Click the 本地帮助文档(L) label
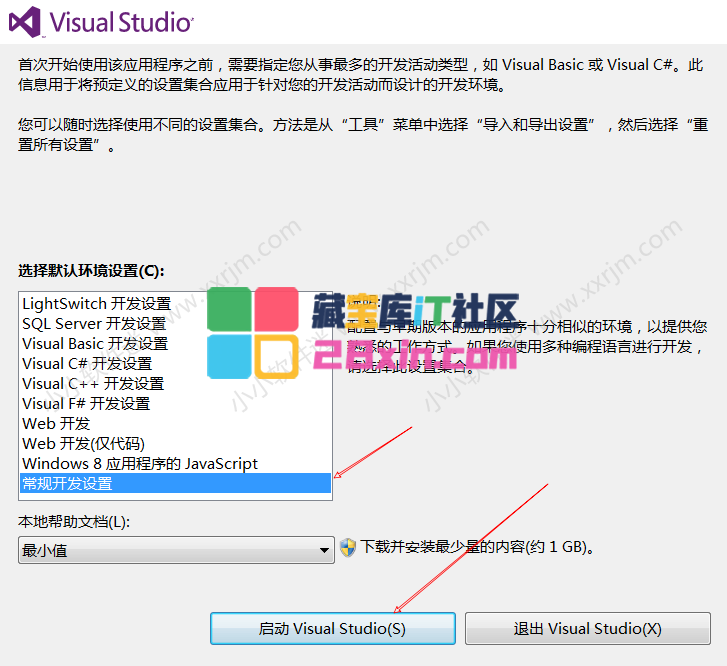 click(x=74, y=522)
